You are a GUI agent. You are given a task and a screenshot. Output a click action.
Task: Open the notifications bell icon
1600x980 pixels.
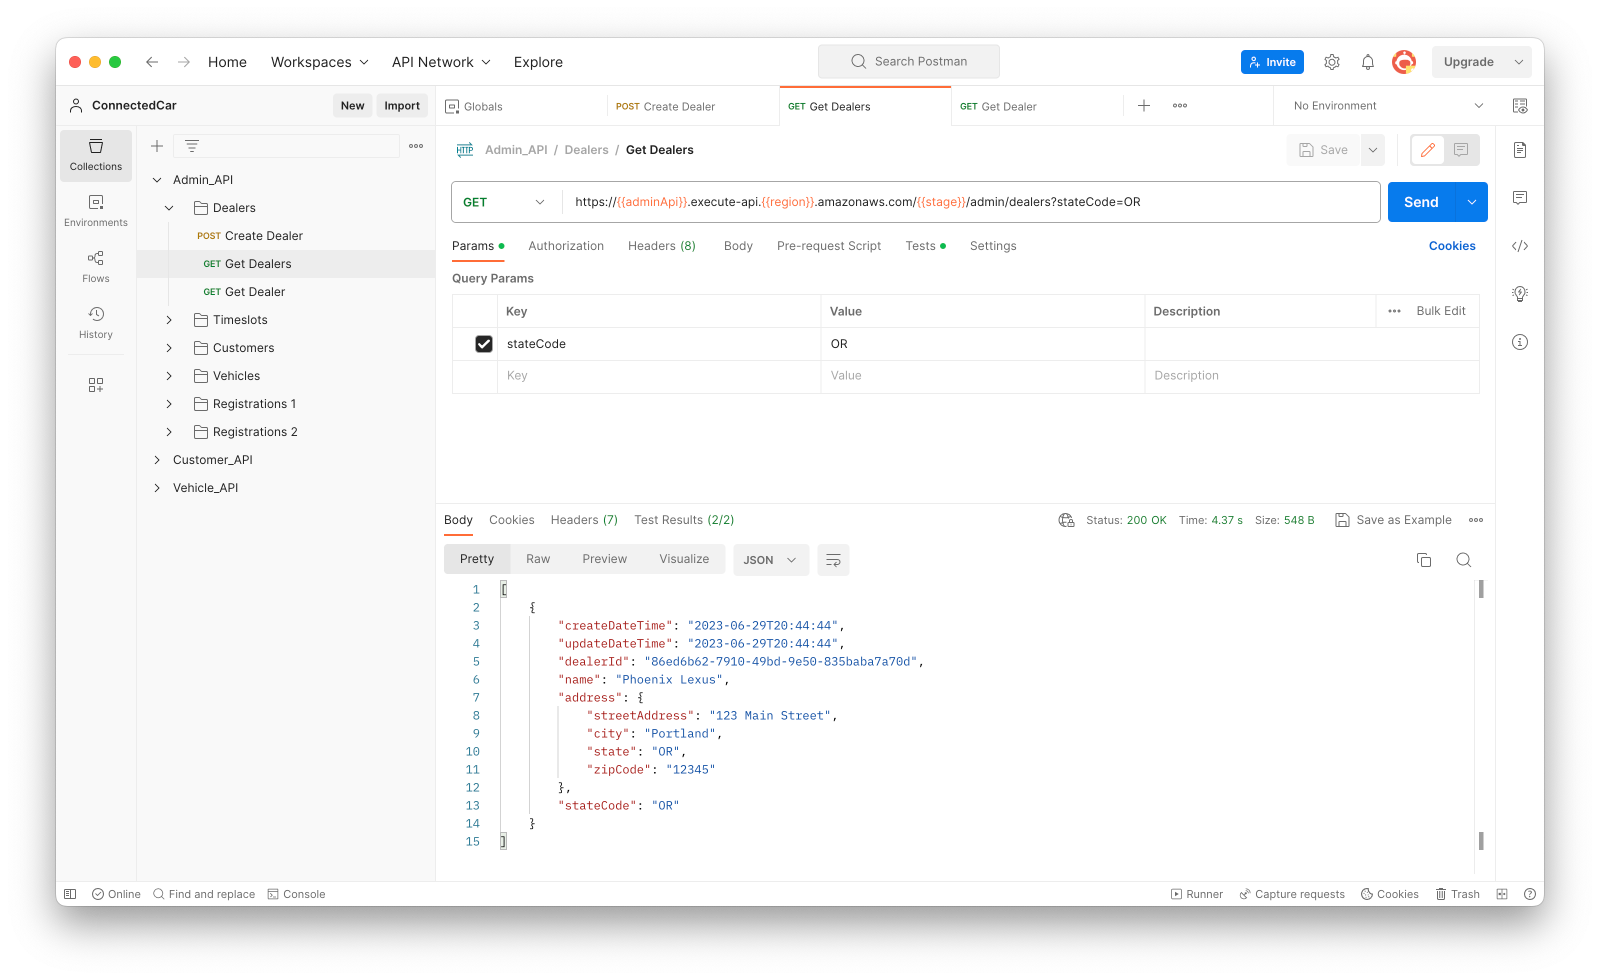pyautogui.click(x=1368, y=62)
